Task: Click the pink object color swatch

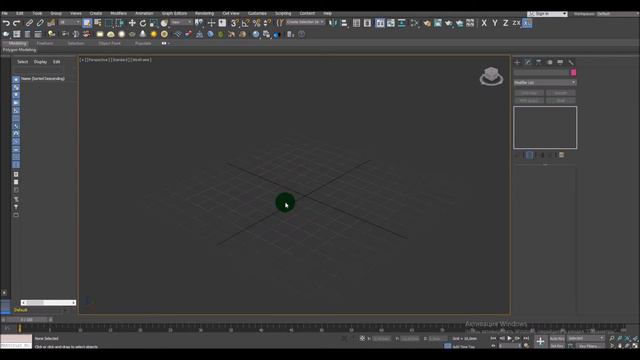Action: 573,73
